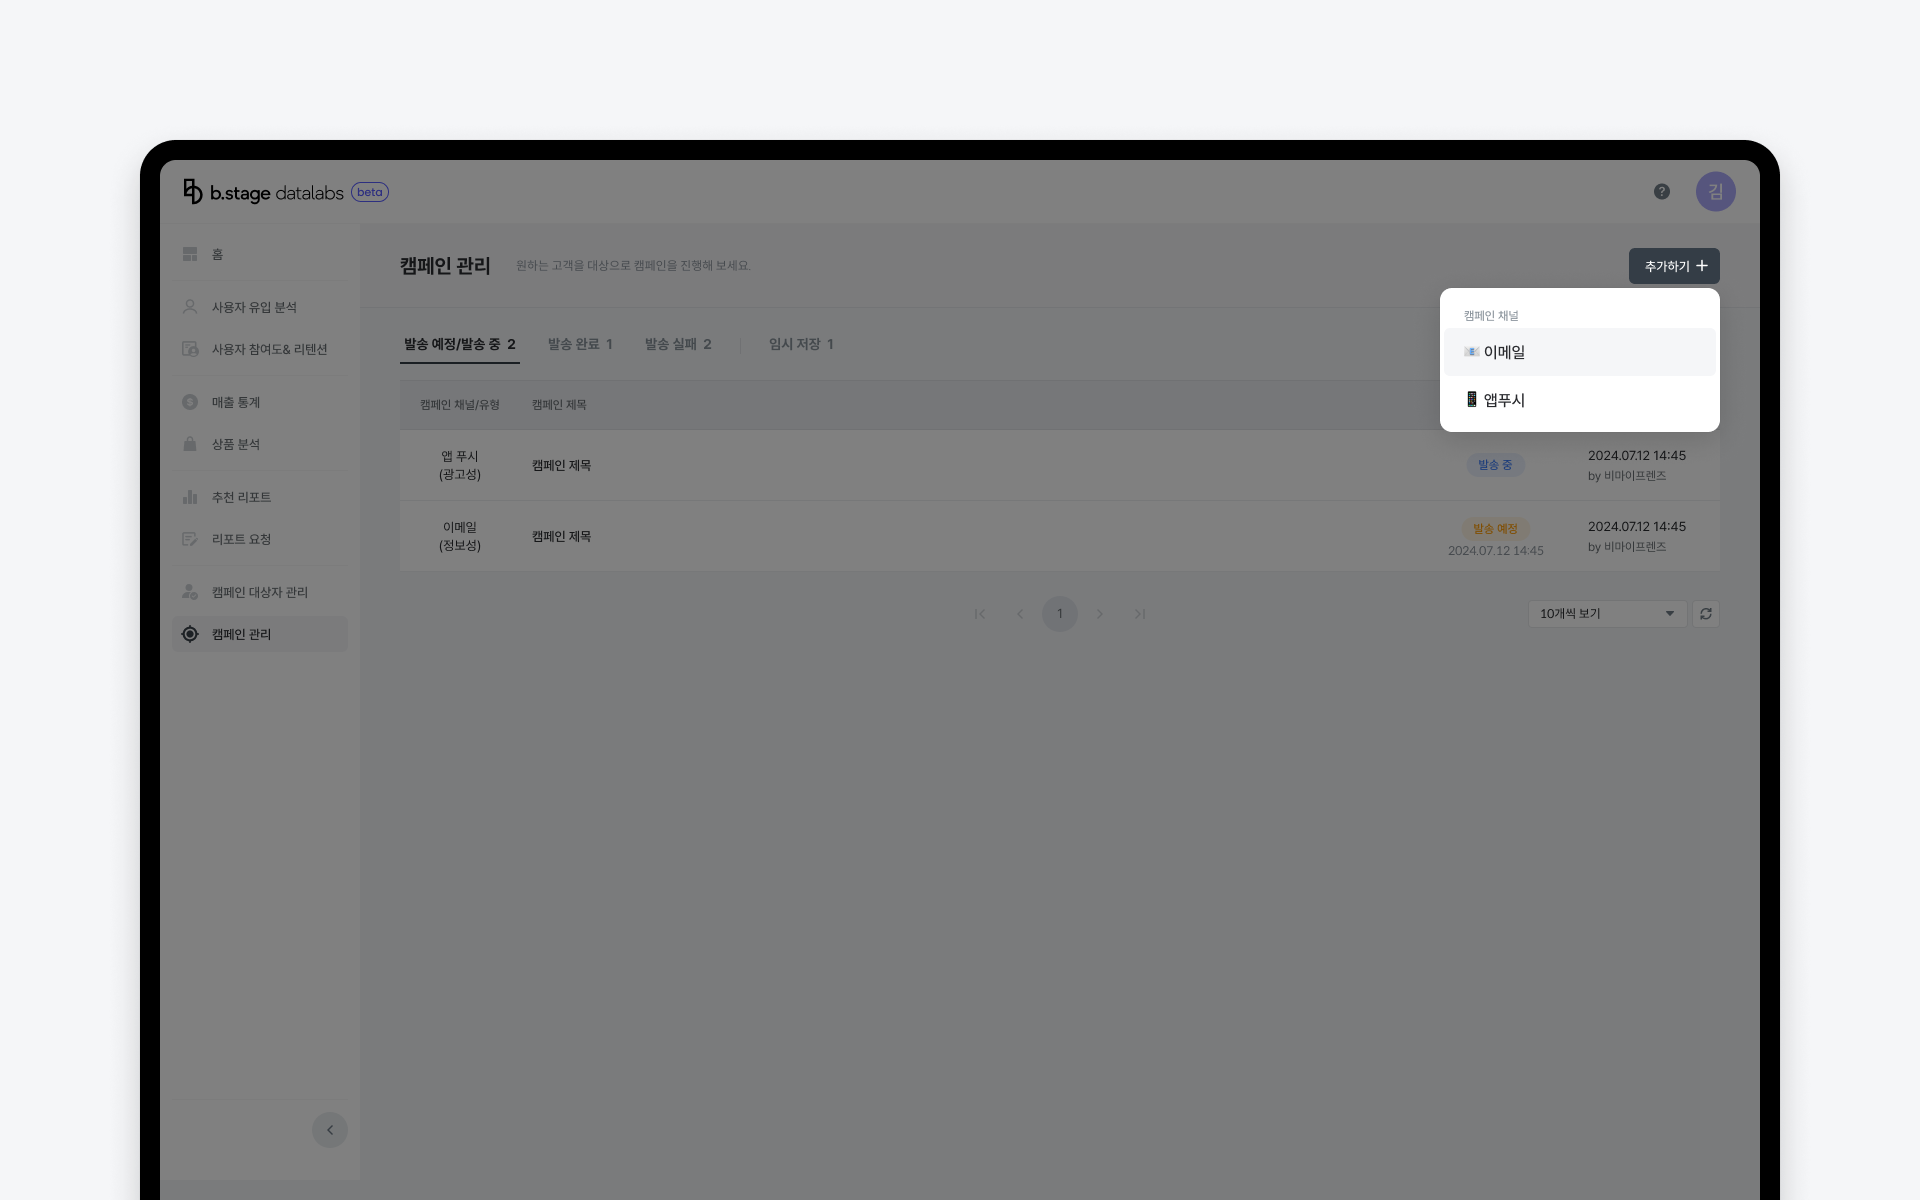Click the 매출 통계 coin icon
The image size is (1920, 1200).
click(190, 402)
